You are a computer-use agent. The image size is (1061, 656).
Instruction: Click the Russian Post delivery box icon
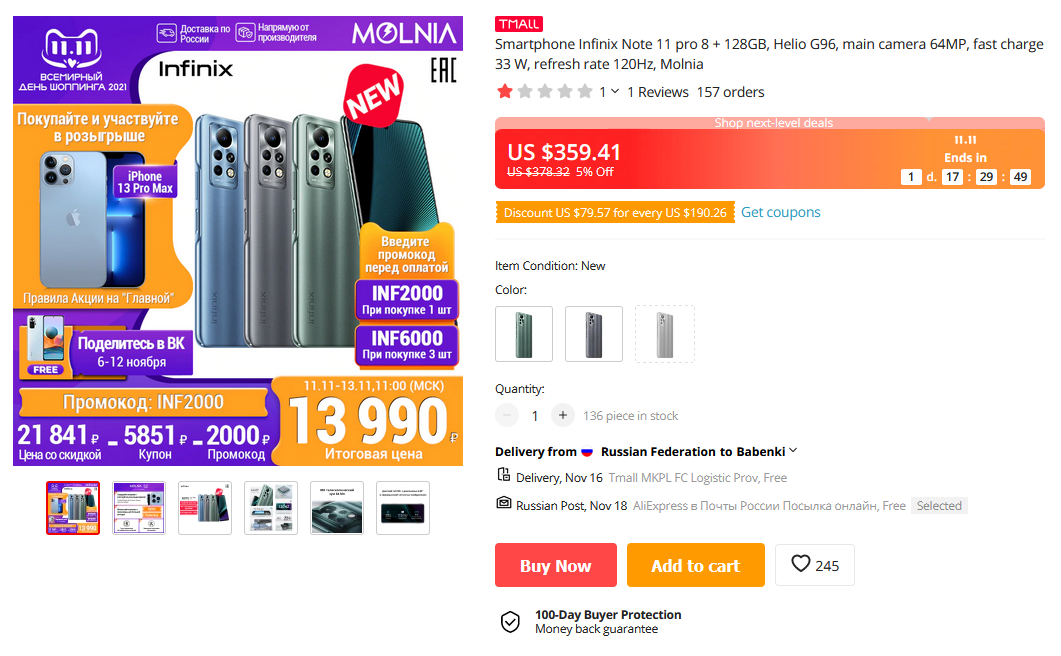point(504,503)
